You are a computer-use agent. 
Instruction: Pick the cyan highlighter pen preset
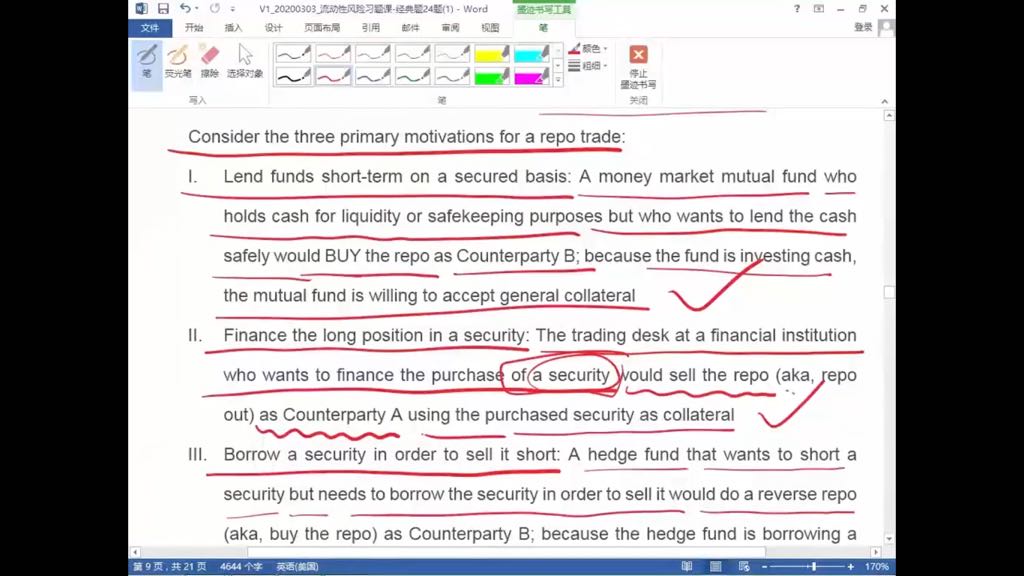[x=532, y=54]
